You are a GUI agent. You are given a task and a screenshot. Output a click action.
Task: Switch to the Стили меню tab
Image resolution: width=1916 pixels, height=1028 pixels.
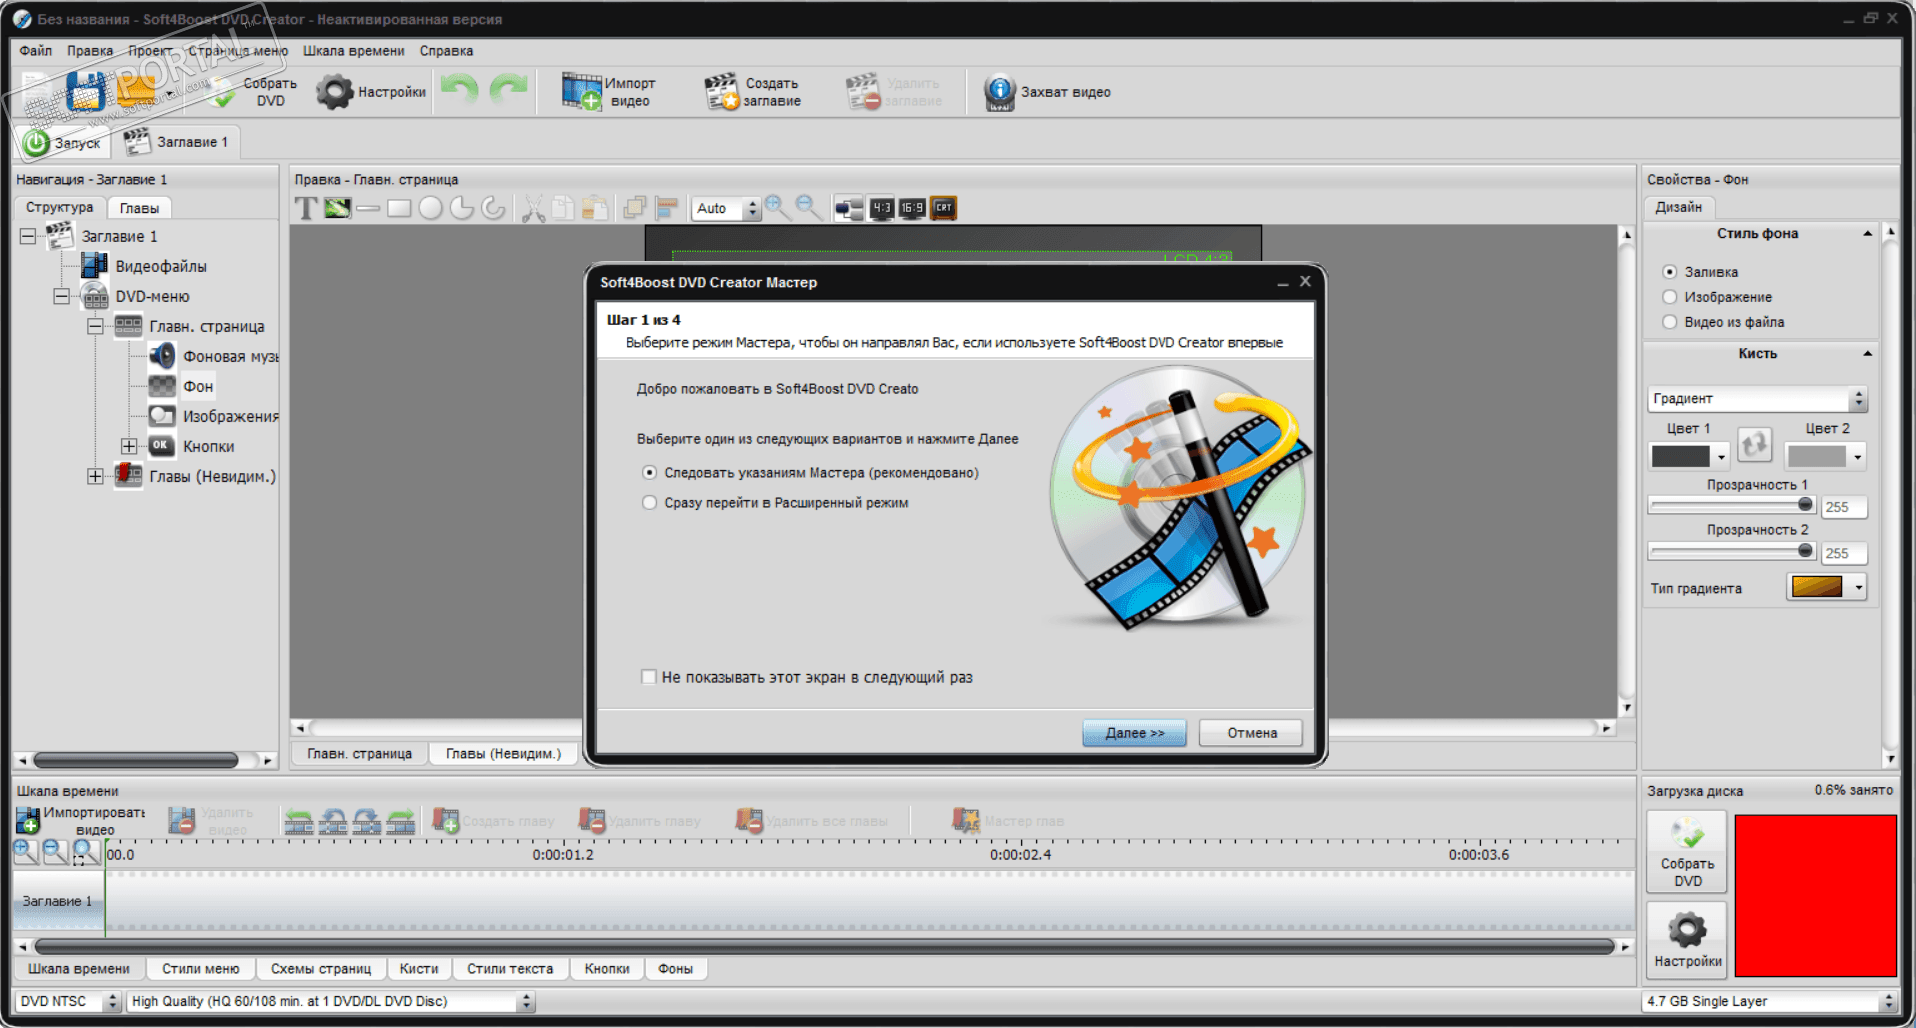coord(201,968)
